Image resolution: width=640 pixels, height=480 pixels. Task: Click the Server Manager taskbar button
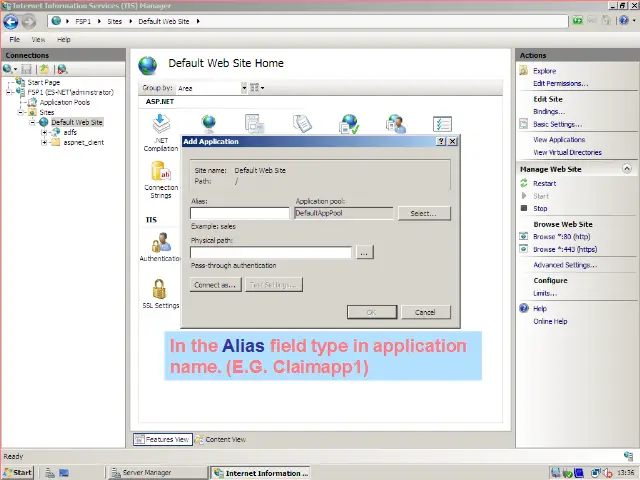point(158,472)
